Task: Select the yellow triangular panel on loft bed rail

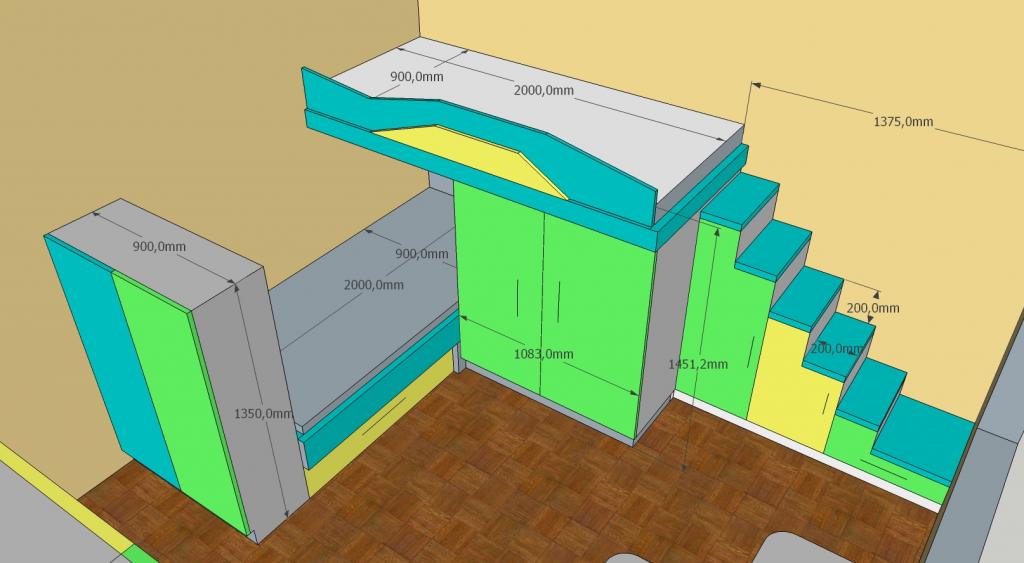Action: click(472, 159)
